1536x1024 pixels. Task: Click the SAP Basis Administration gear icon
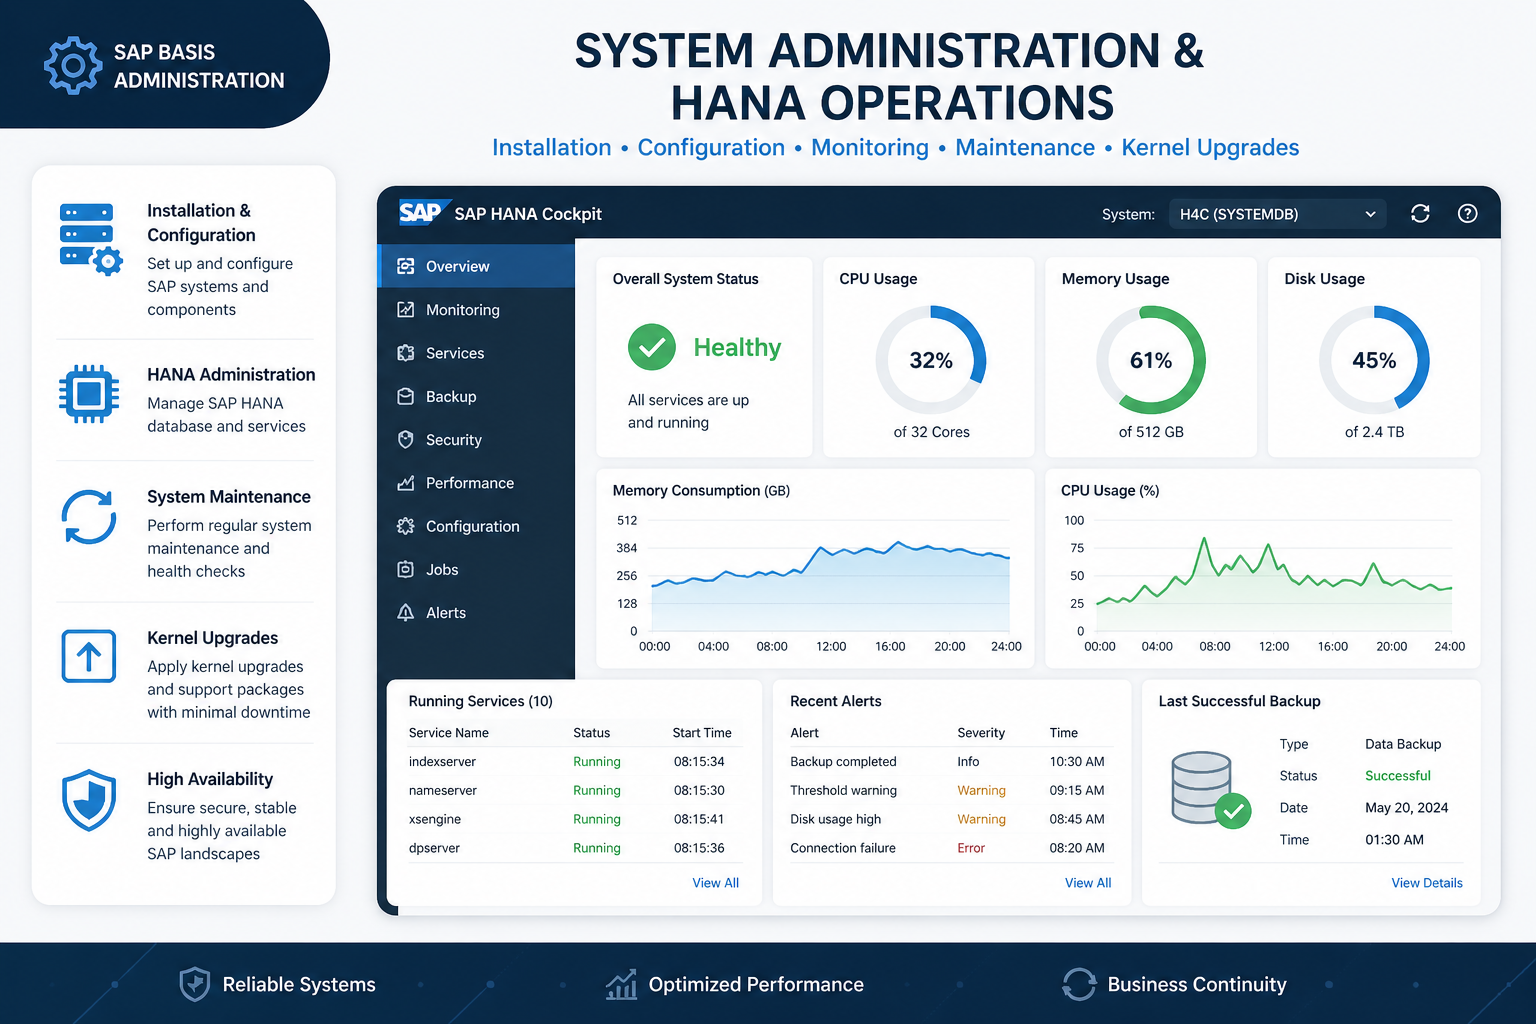pyautogui.click(x=72, y=66)
